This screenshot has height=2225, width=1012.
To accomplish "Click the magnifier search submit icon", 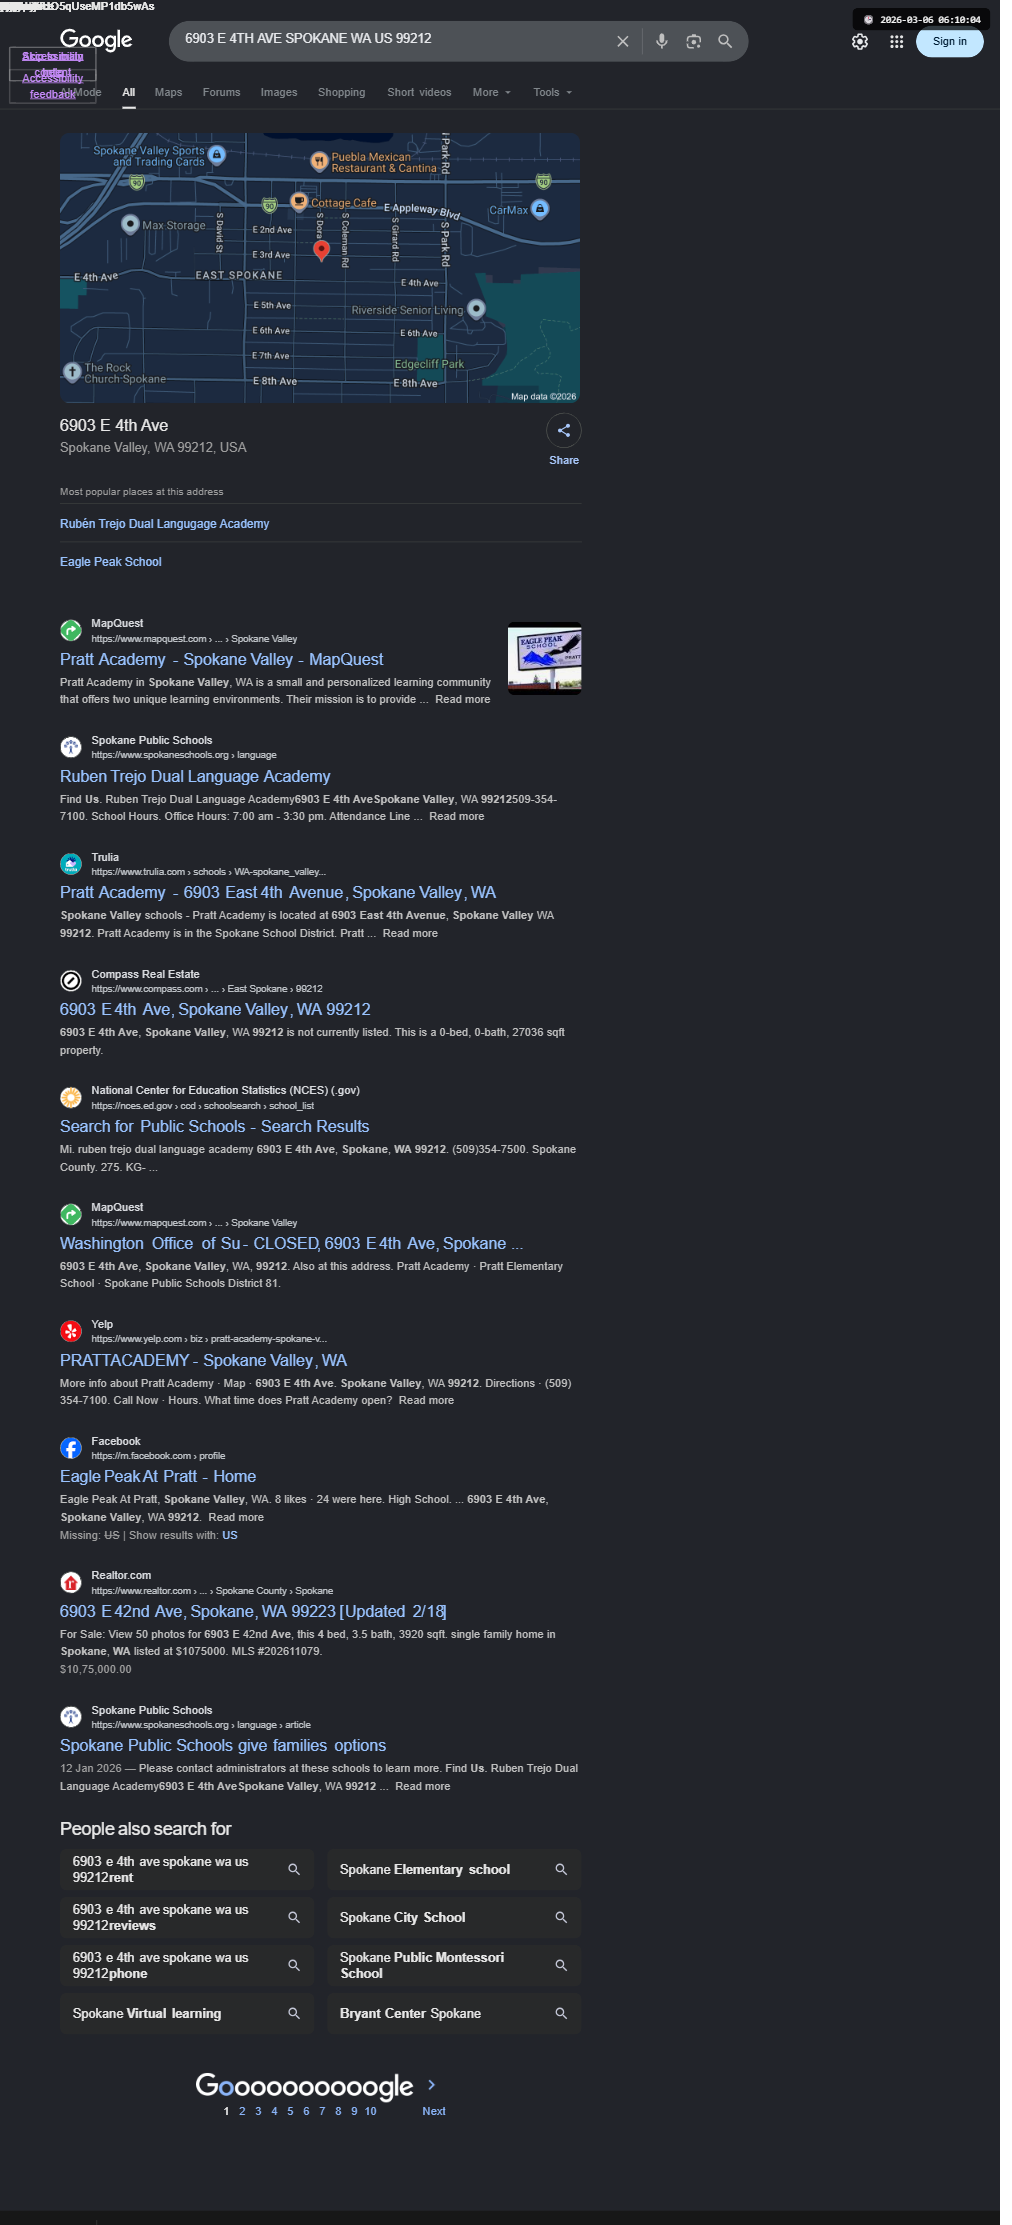I will click(725, 42).
